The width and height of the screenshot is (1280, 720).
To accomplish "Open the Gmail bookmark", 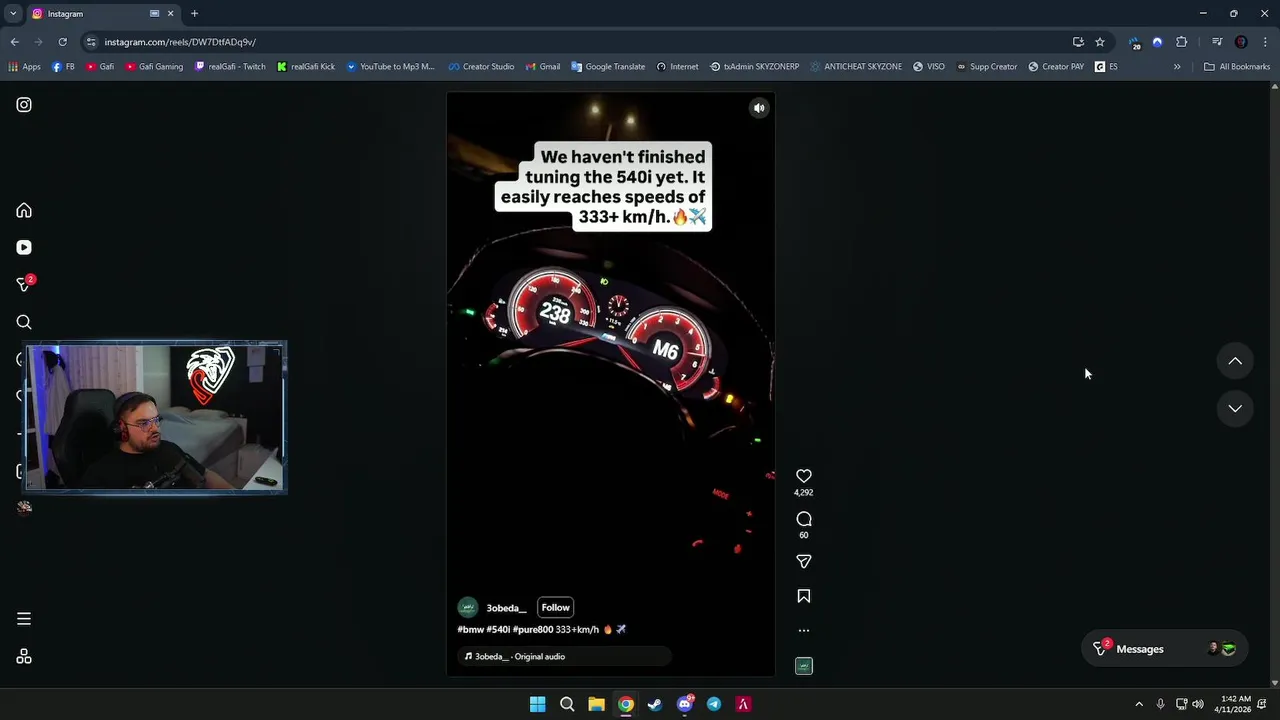I will 543,67.
